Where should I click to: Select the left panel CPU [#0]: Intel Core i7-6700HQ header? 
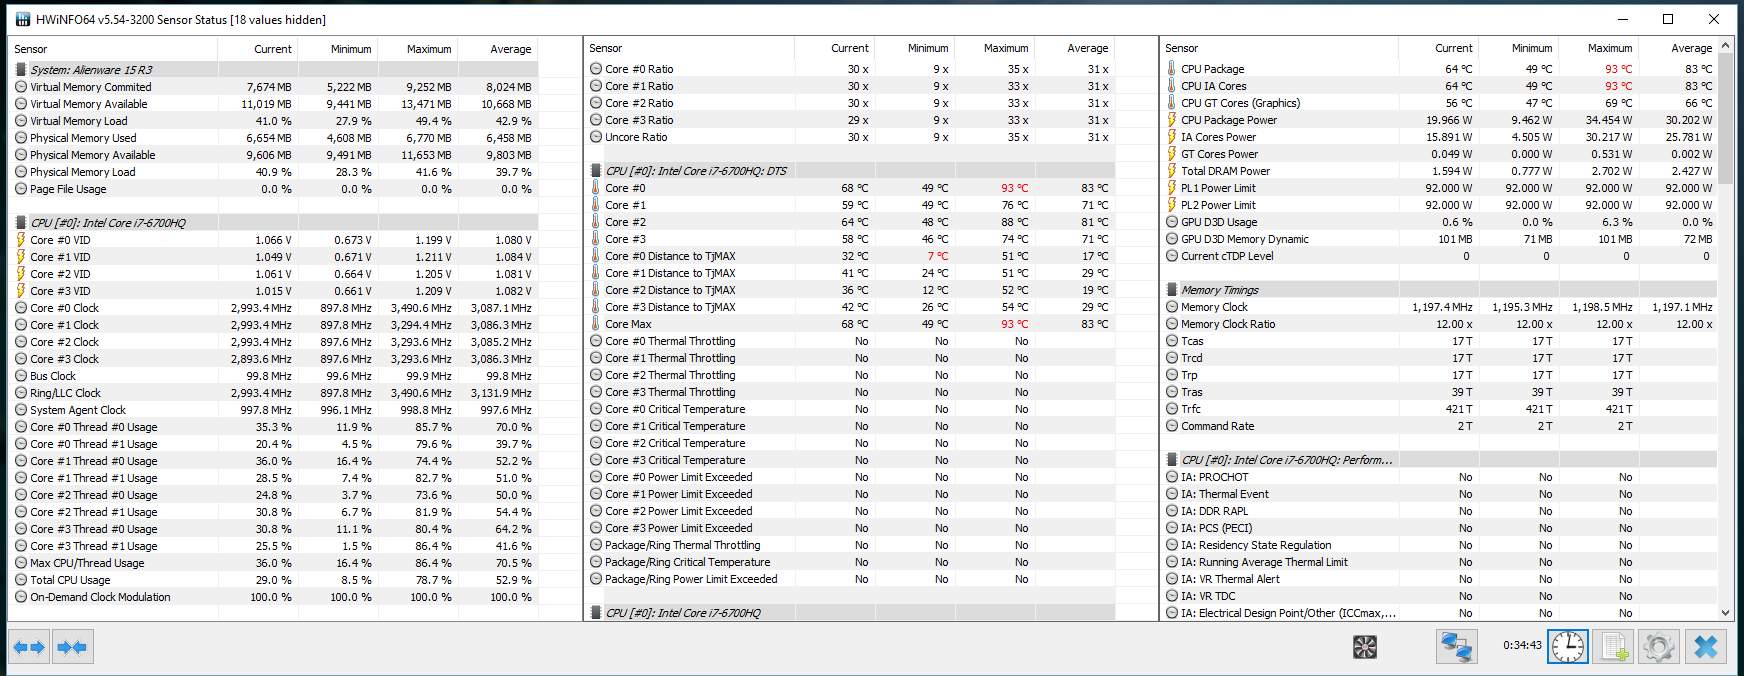[274, 223]
